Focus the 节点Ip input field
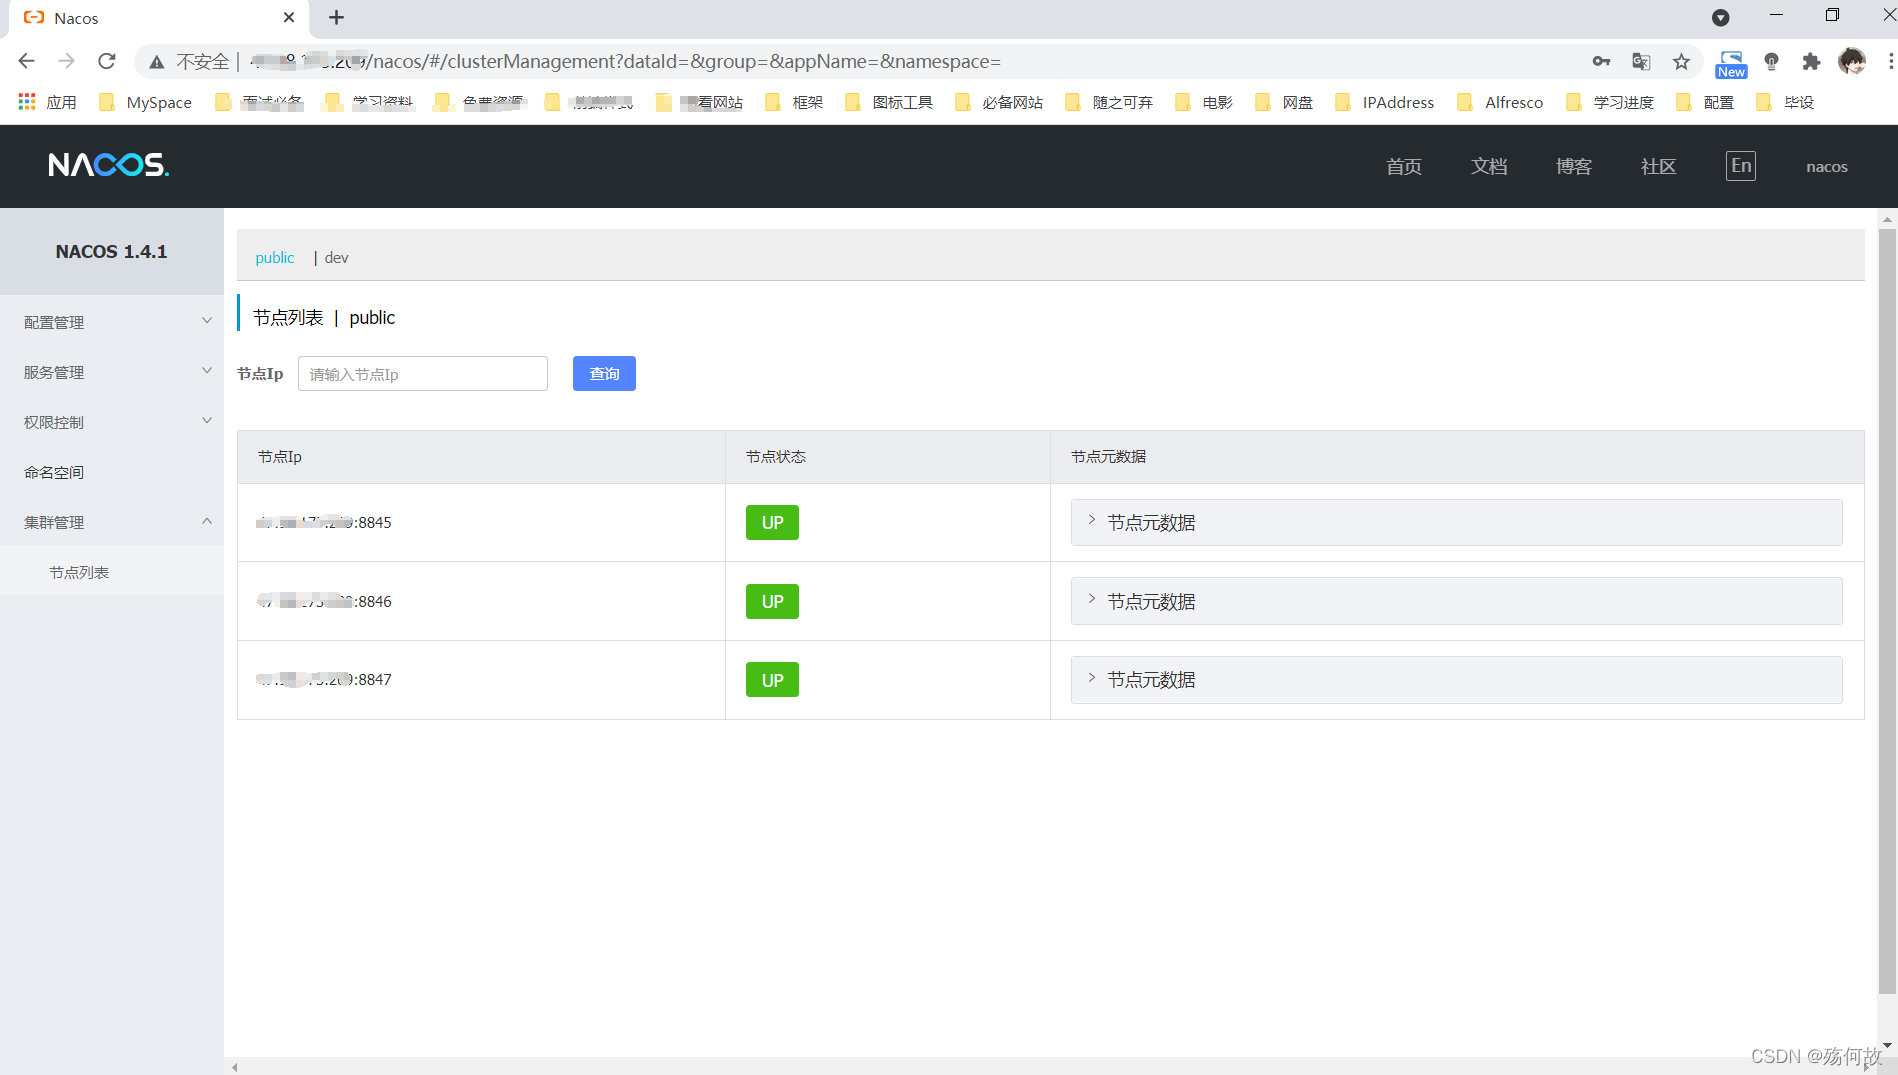This screenshot has width=1898, height=1075. tap(423, 373)
